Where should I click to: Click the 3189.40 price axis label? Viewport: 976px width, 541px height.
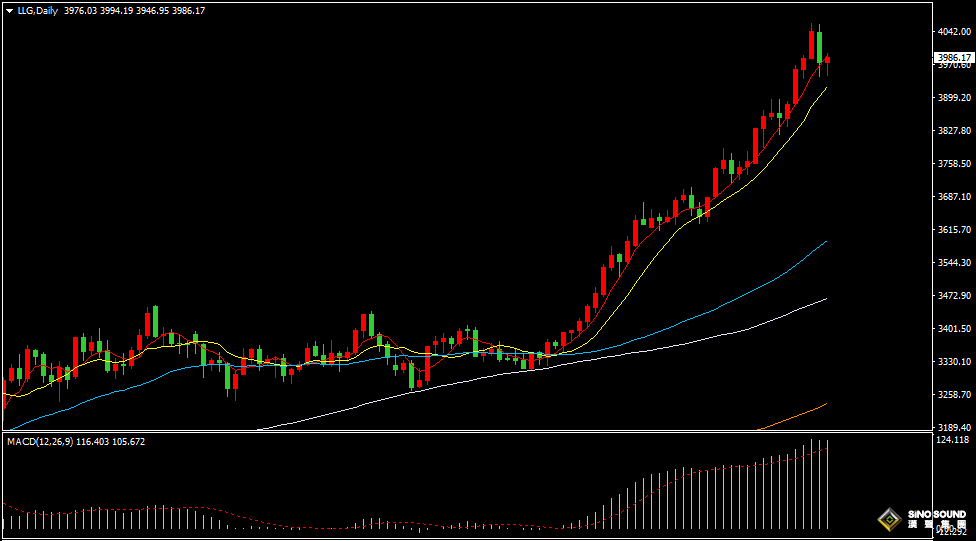953,427
